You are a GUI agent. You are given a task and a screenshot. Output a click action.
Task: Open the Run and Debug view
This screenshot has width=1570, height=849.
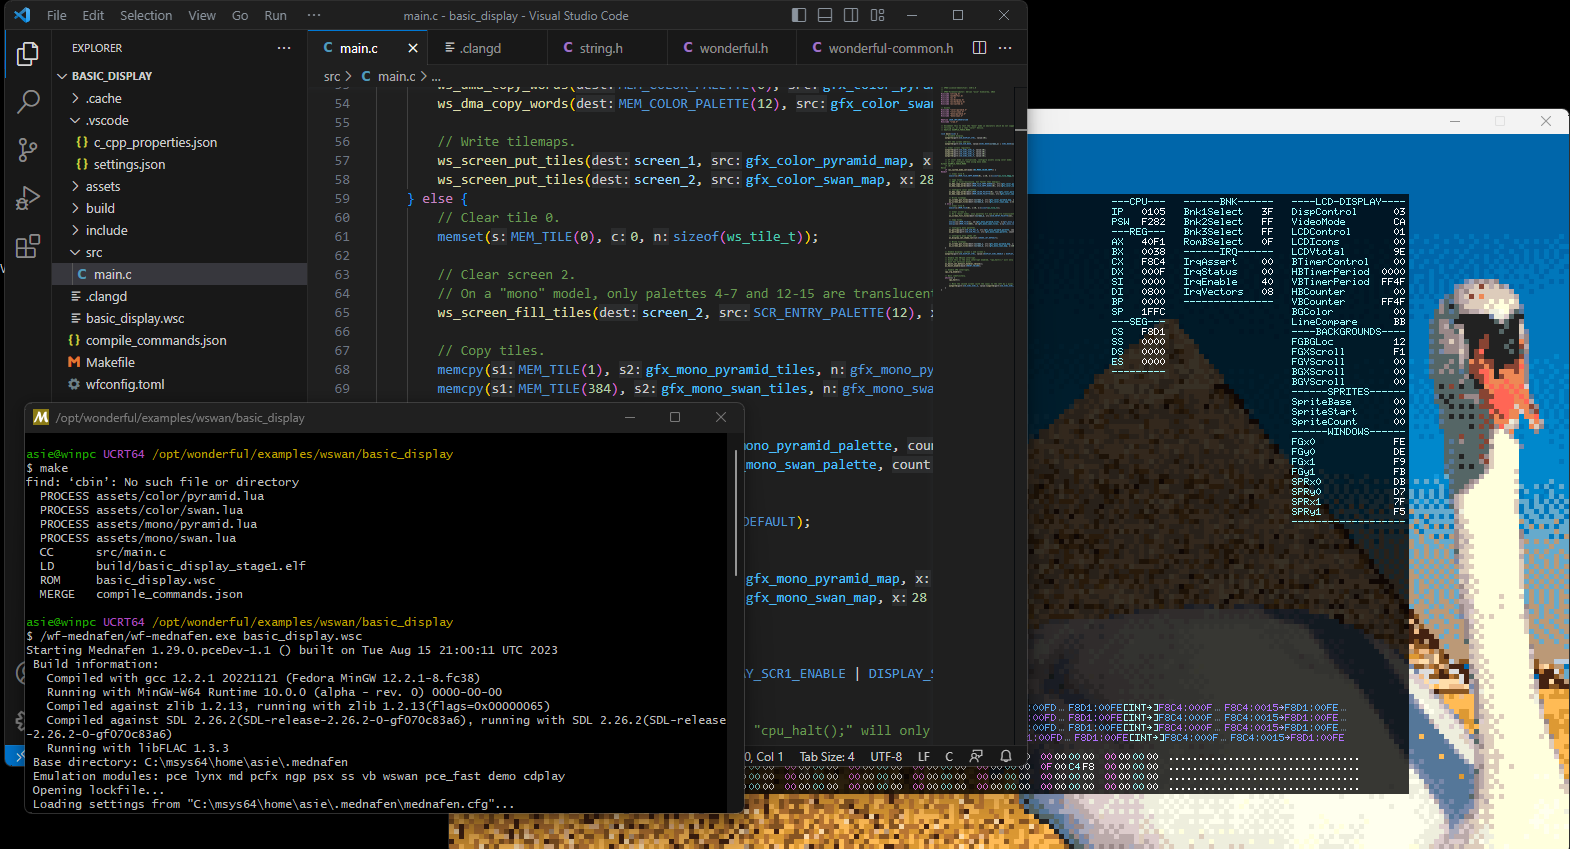tap(28, 198)
